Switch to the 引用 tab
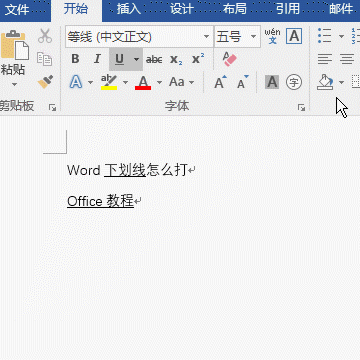Viewport: 360px width, 360px height. point(288,9)
